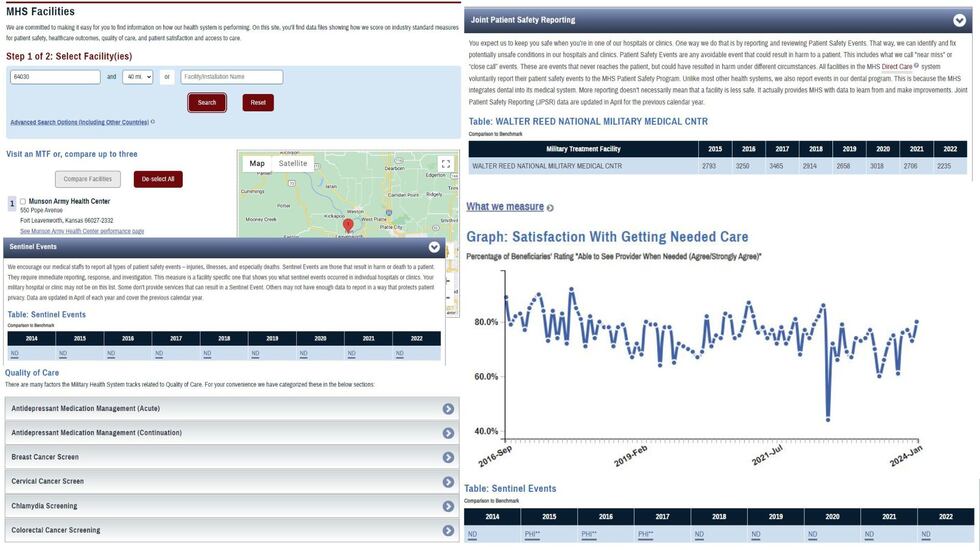Screen dimensions: 980x551
Task: Select the Map view tab
Action: click(257, 164)
